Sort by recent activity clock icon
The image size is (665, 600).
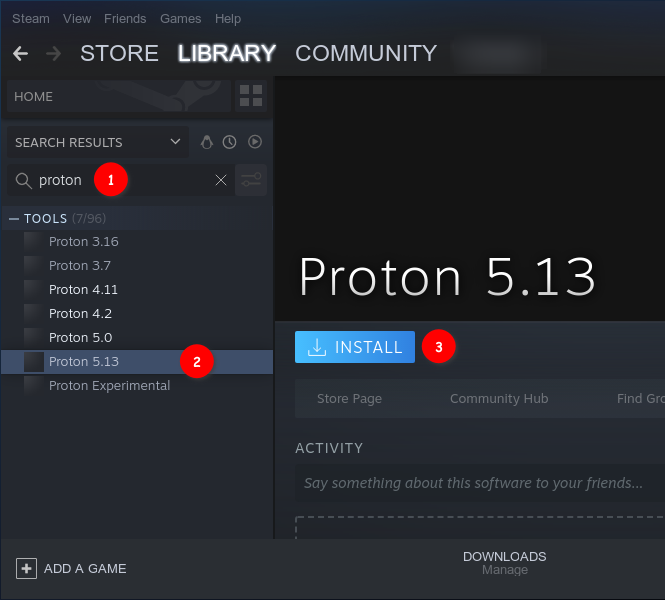(229, 142)
